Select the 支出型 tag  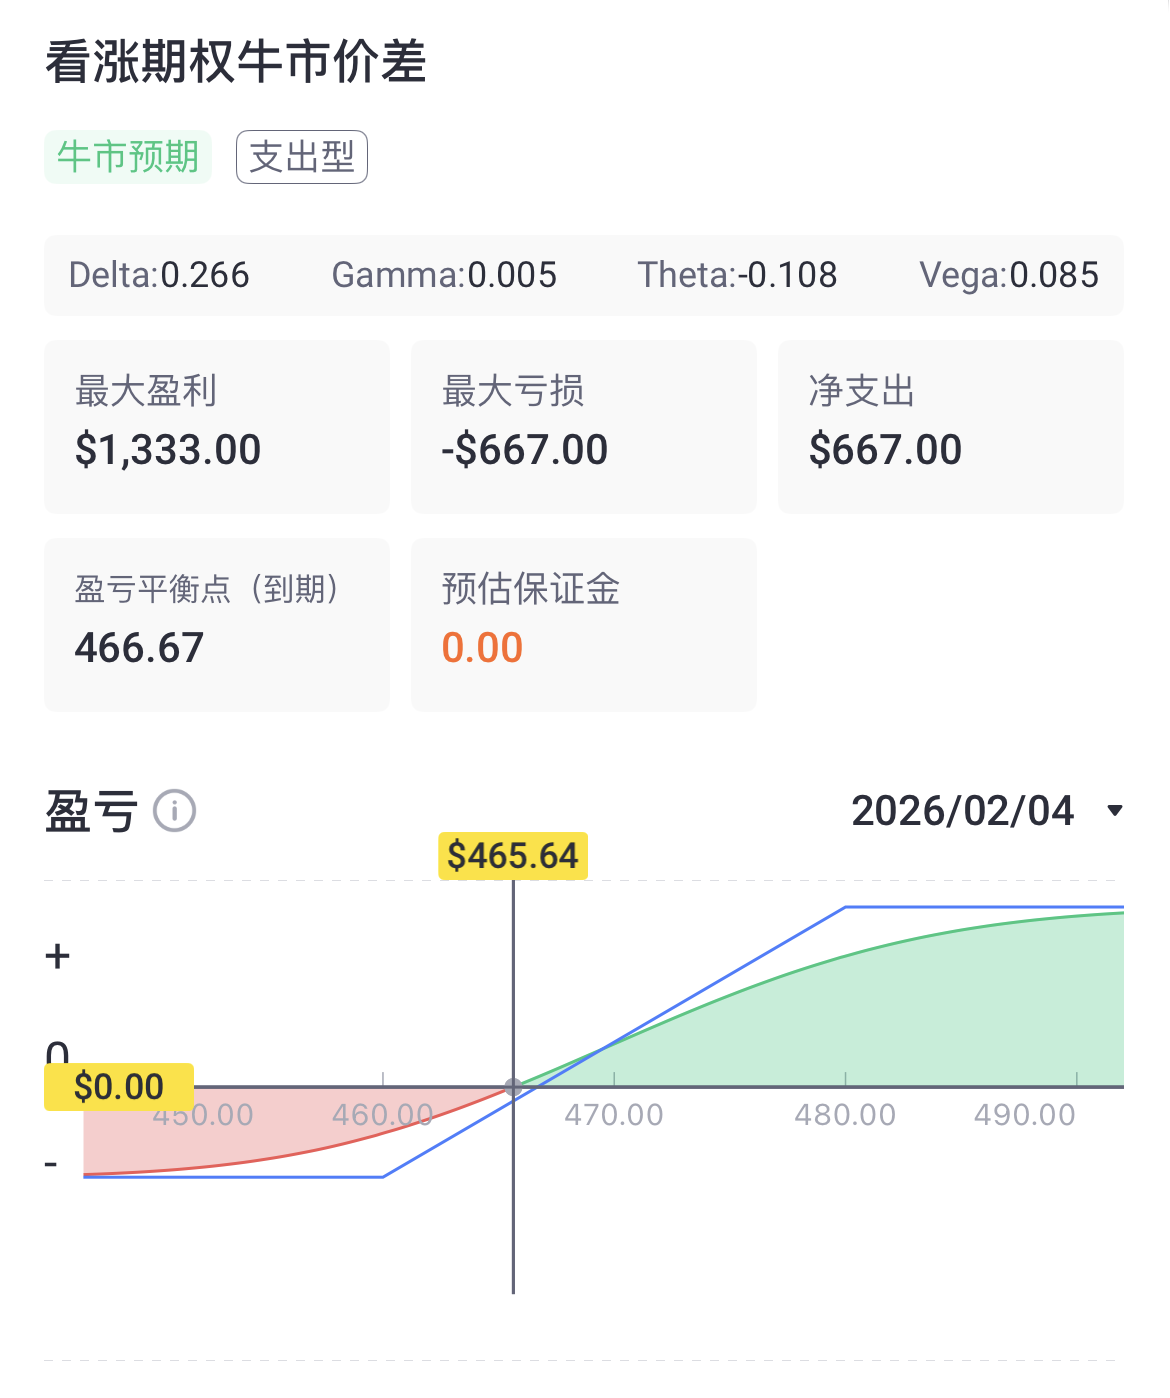[x=302, y=157]
